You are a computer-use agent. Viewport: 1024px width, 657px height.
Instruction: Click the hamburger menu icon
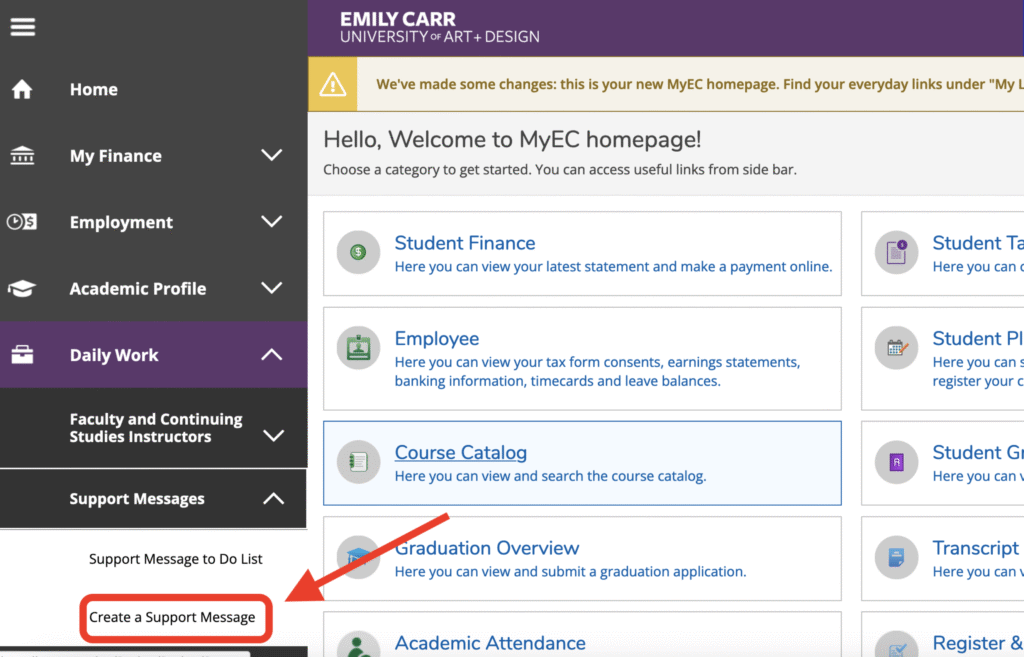(x=23, y=27)
